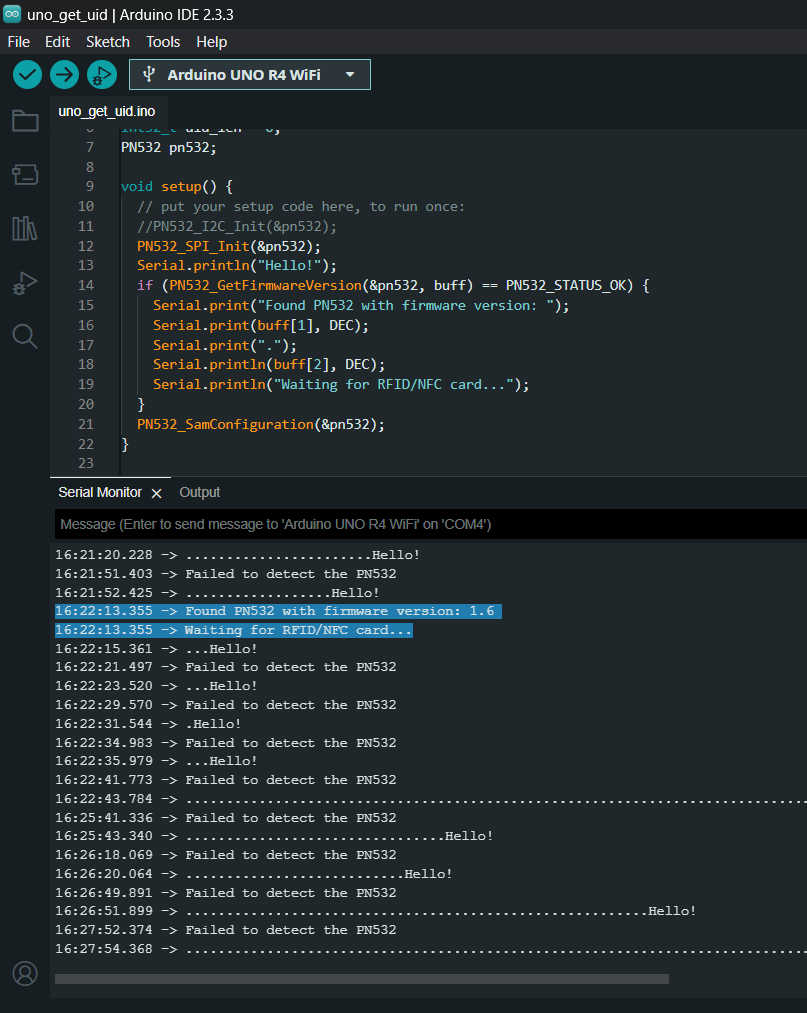Open the Help menu

pos(211,42)
